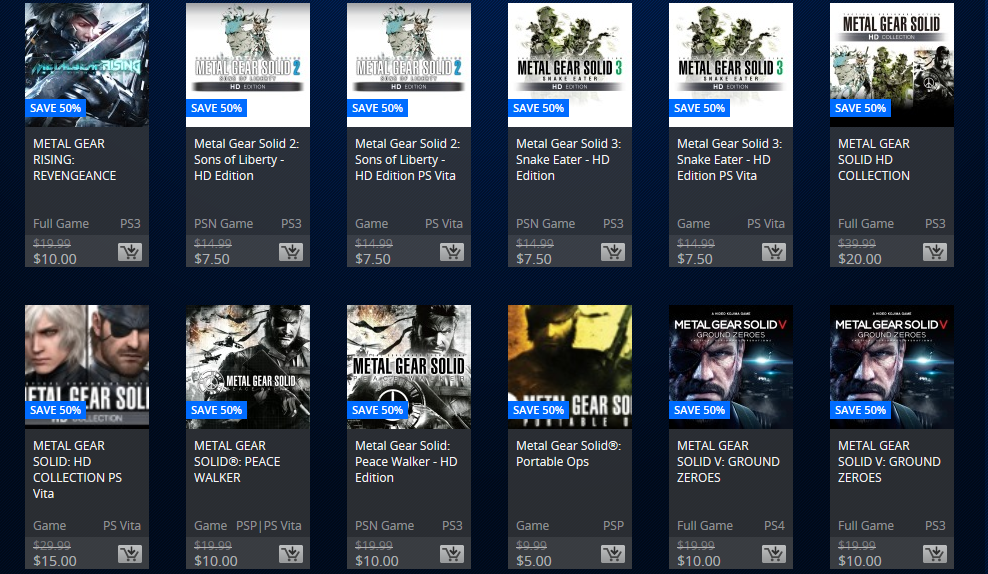Open 'Sons of Liberty - HD Edition' PS3 title
Image resolution: width=988 pixels, height=574 pixels.
(x=246, y=159)
